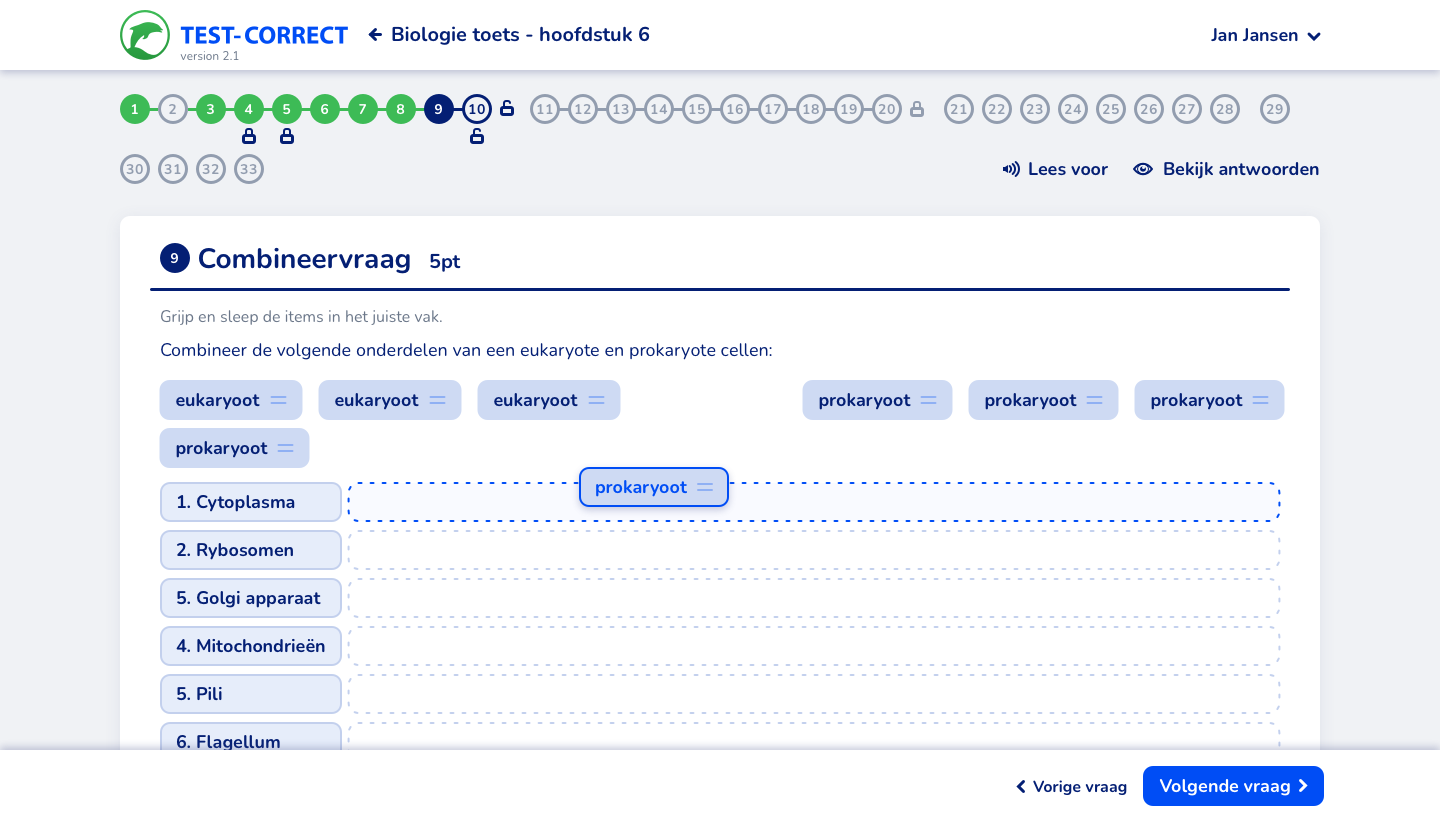The height and width of the screenshot is (820, 1440).
Task: Click the drop zone next to Golgi apparaat
Action: [x=814, y=598]
